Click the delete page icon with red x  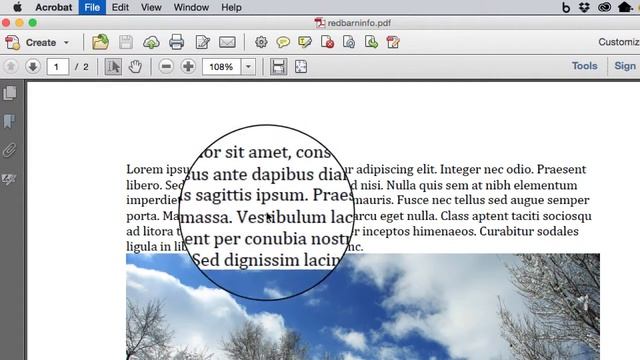pos(327,42)
